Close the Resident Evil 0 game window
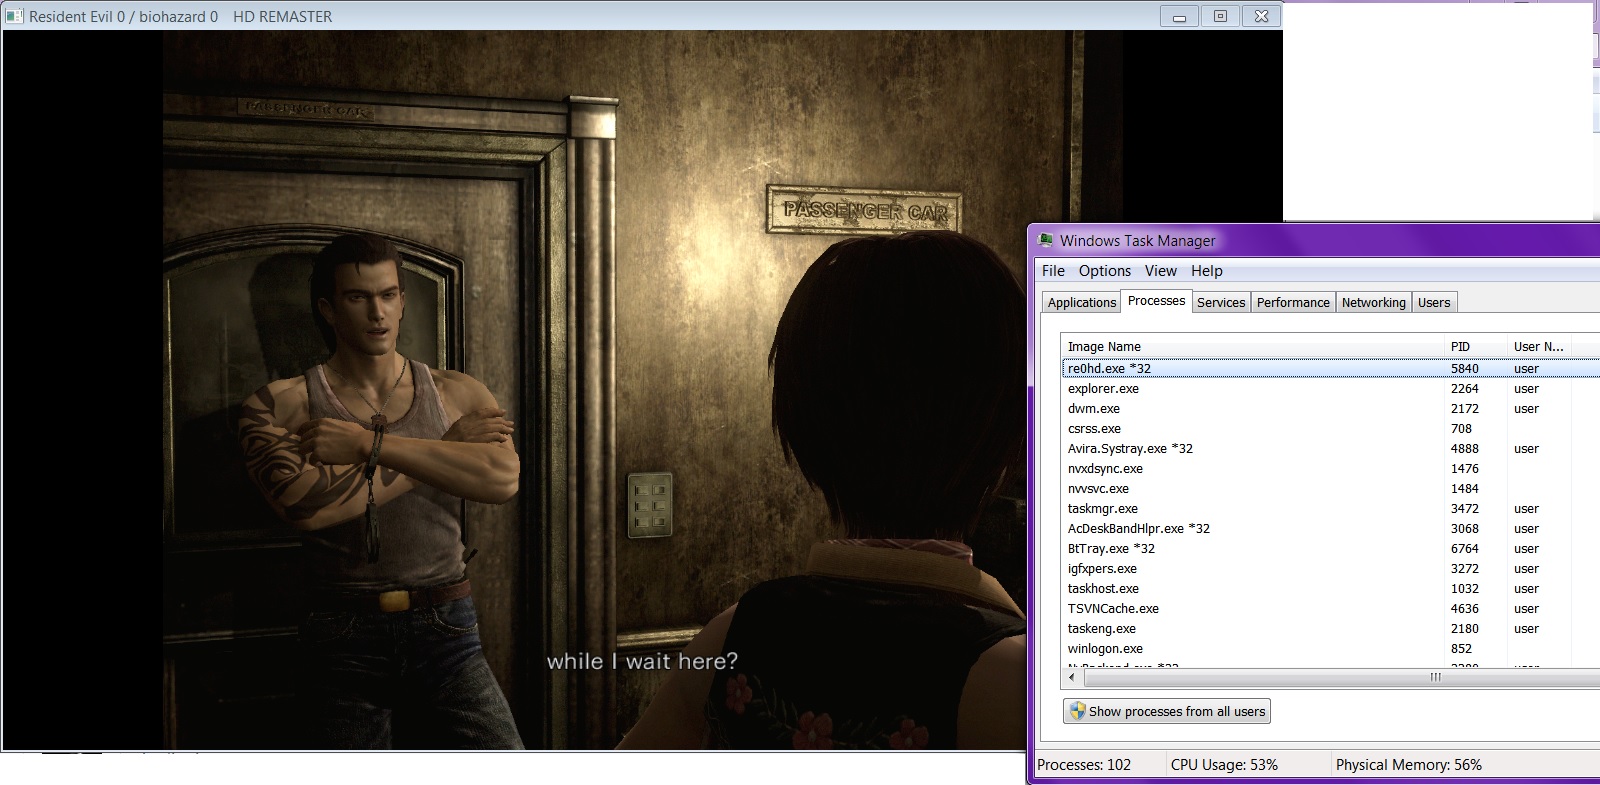 coord(1261,16)
